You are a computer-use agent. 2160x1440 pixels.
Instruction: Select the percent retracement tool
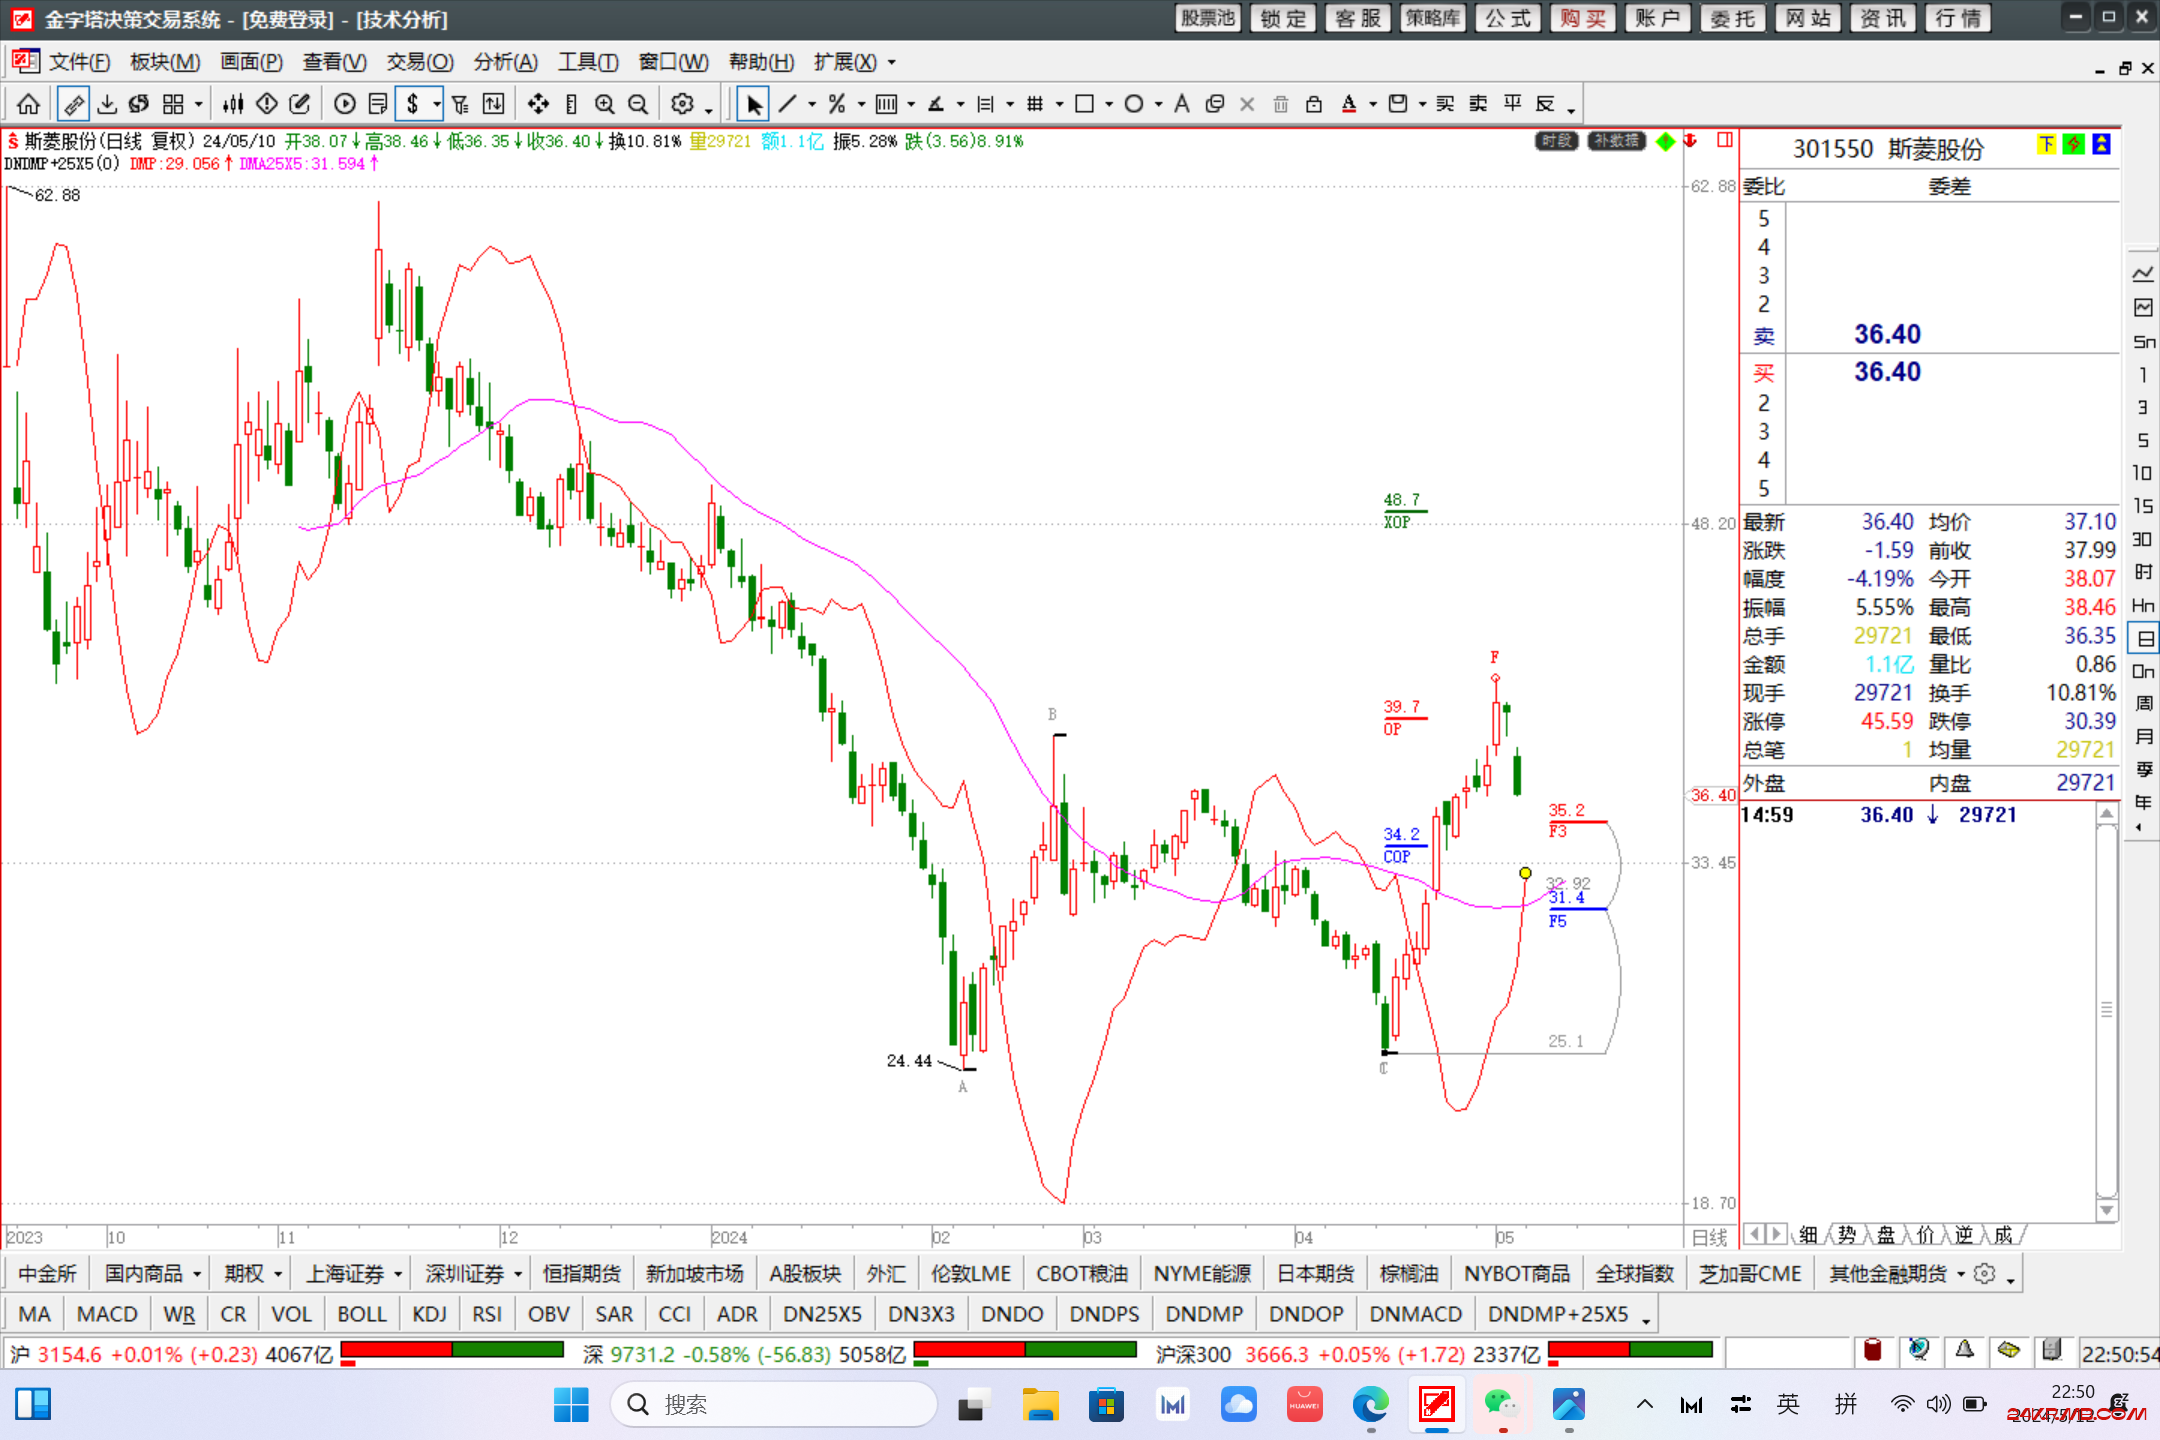pos(837,104)
